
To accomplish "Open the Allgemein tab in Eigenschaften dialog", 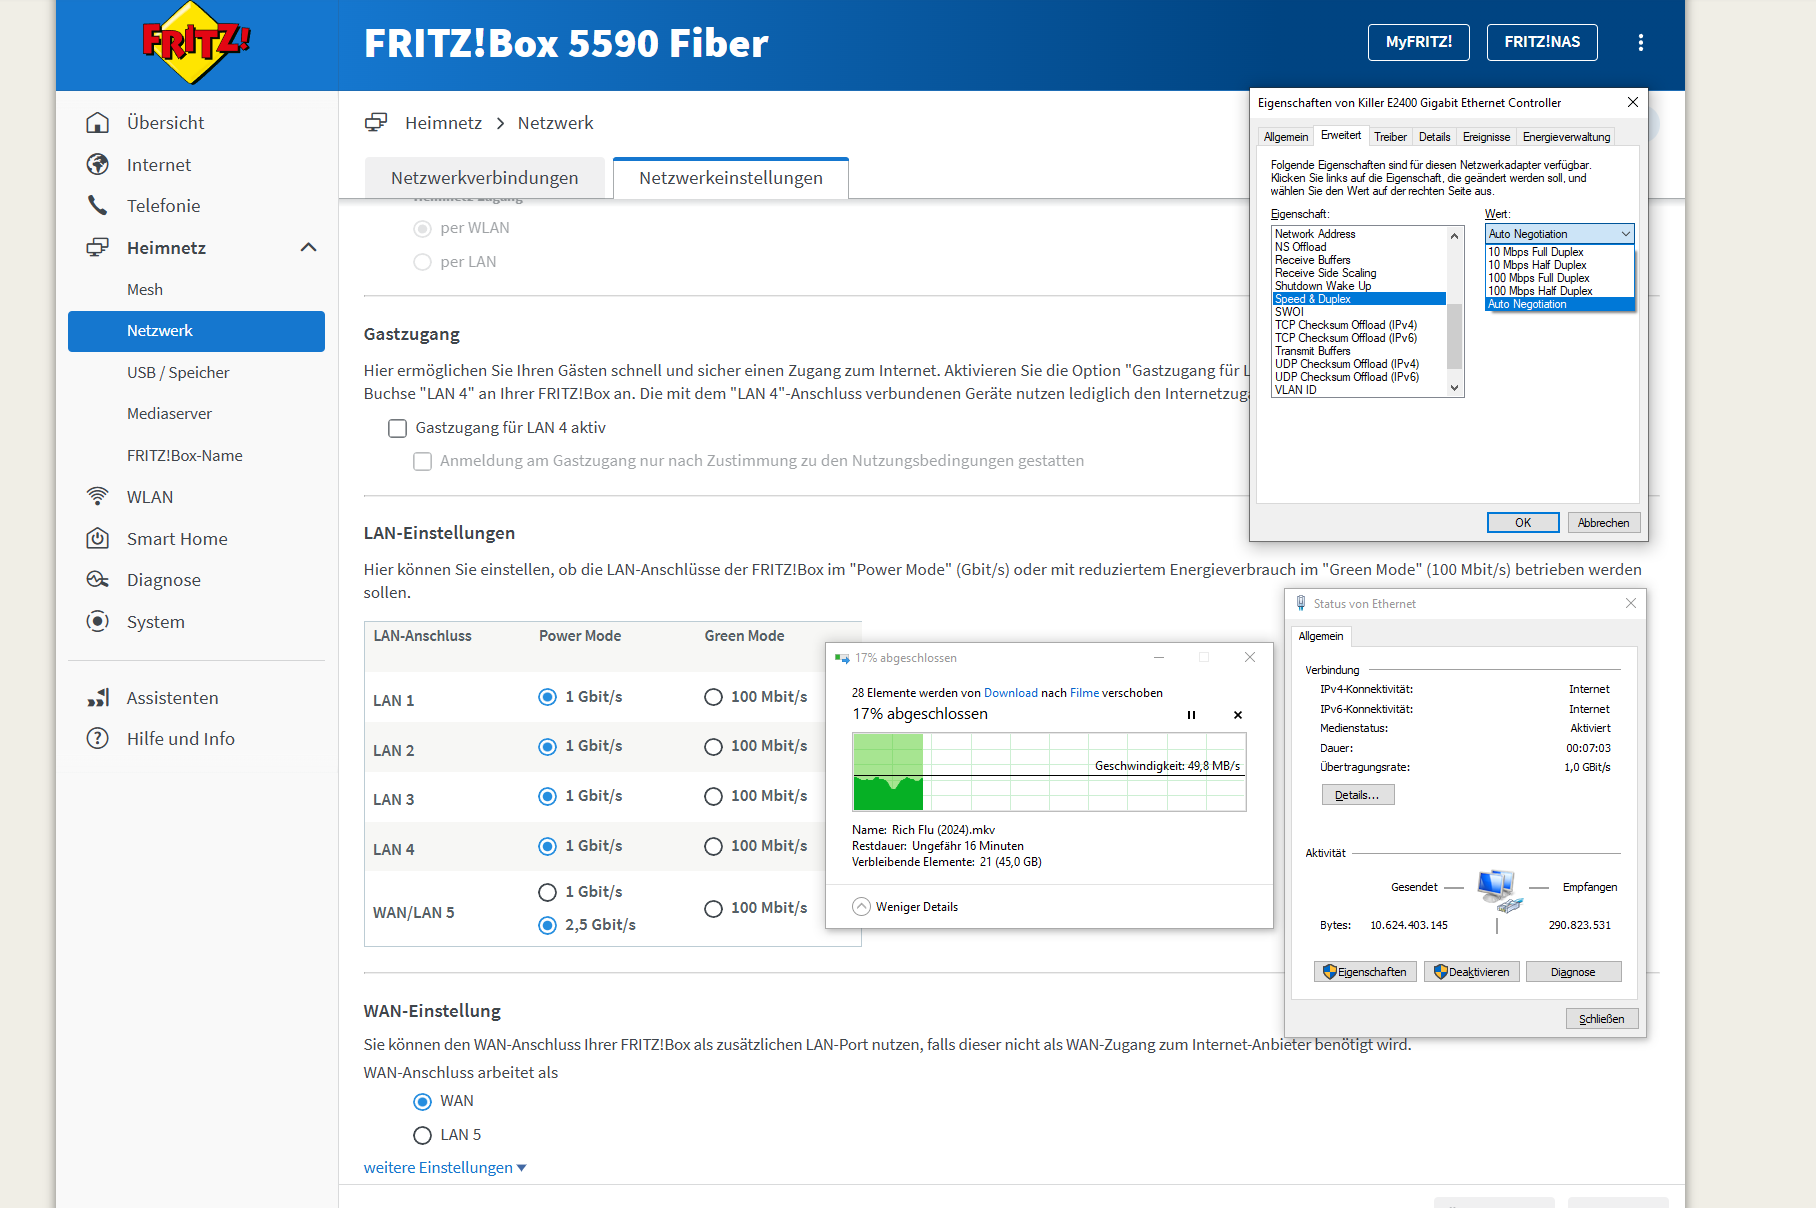I will 1285,137.
